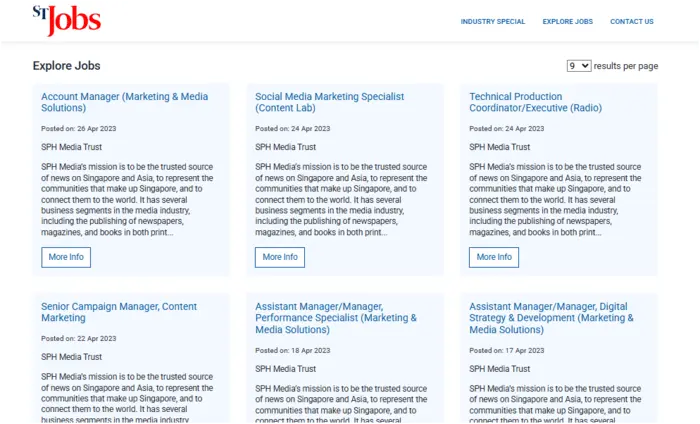
Task: Select 'Posted on: 22 Apr 2023' text
Action: pos(79,338)
